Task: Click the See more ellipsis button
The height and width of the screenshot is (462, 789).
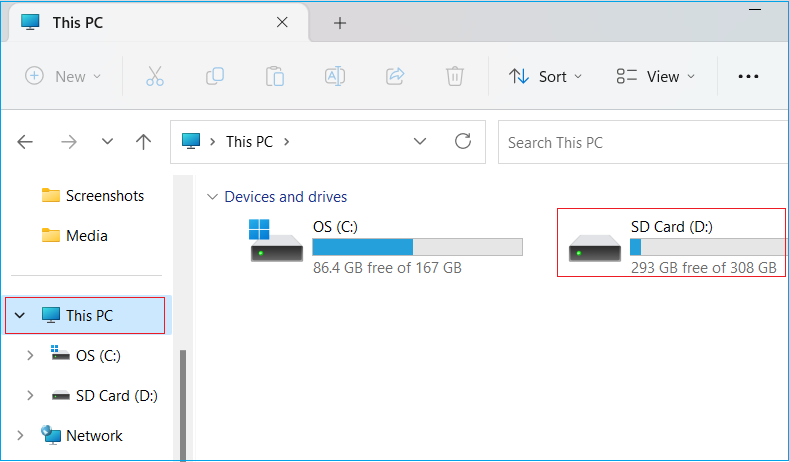Action: [x=748, y=76]
